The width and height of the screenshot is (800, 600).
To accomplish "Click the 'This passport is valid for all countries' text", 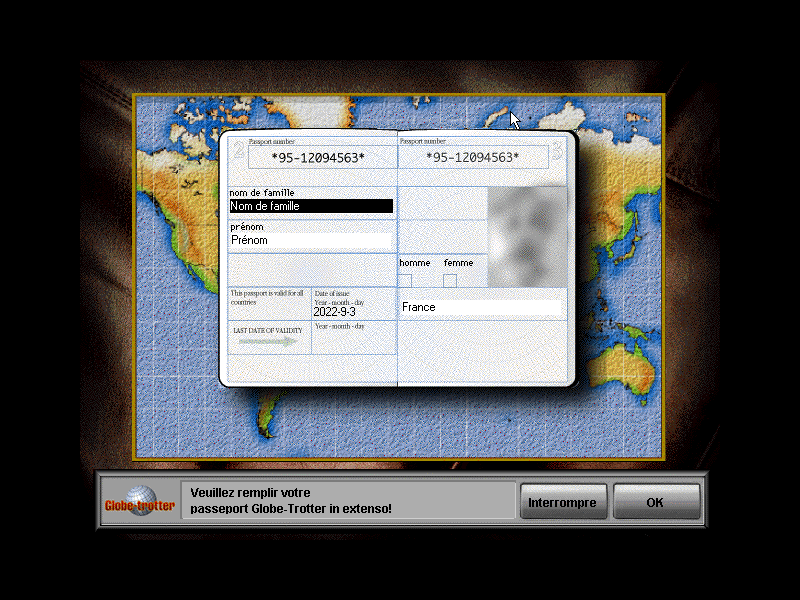I will pos(267,297).
